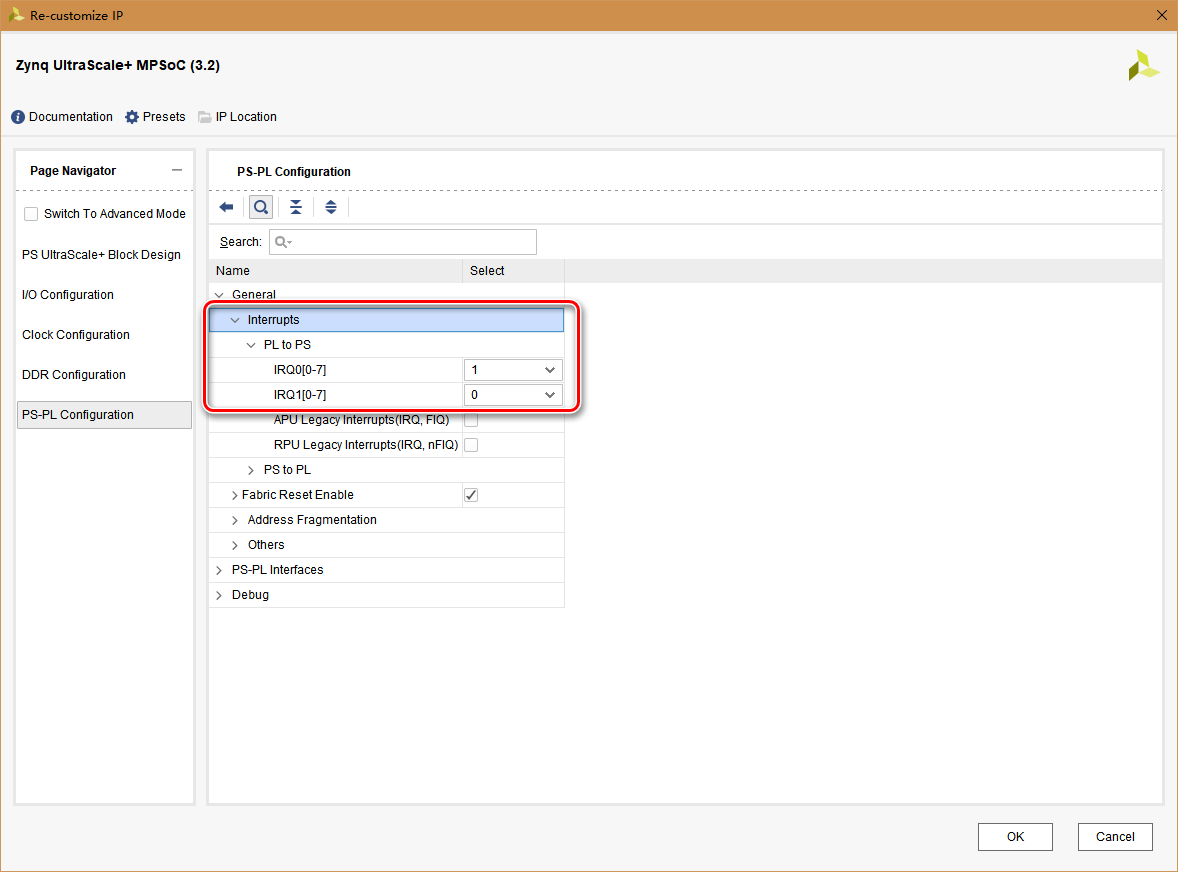Open DDR Configuration page

74,374
